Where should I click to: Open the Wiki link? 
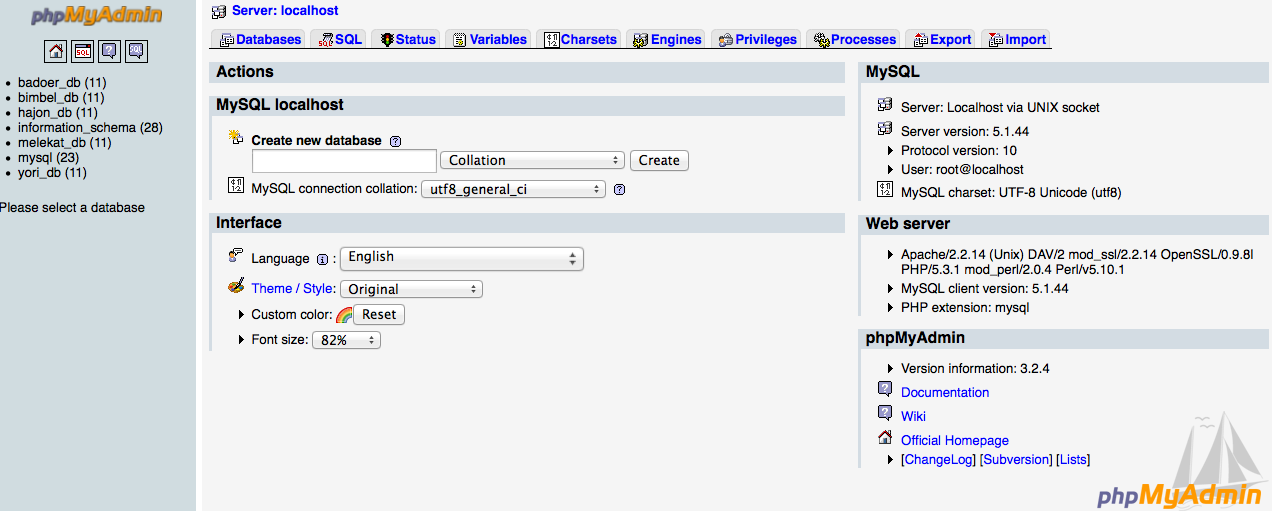pyautogui.click(x=913, y=416)
